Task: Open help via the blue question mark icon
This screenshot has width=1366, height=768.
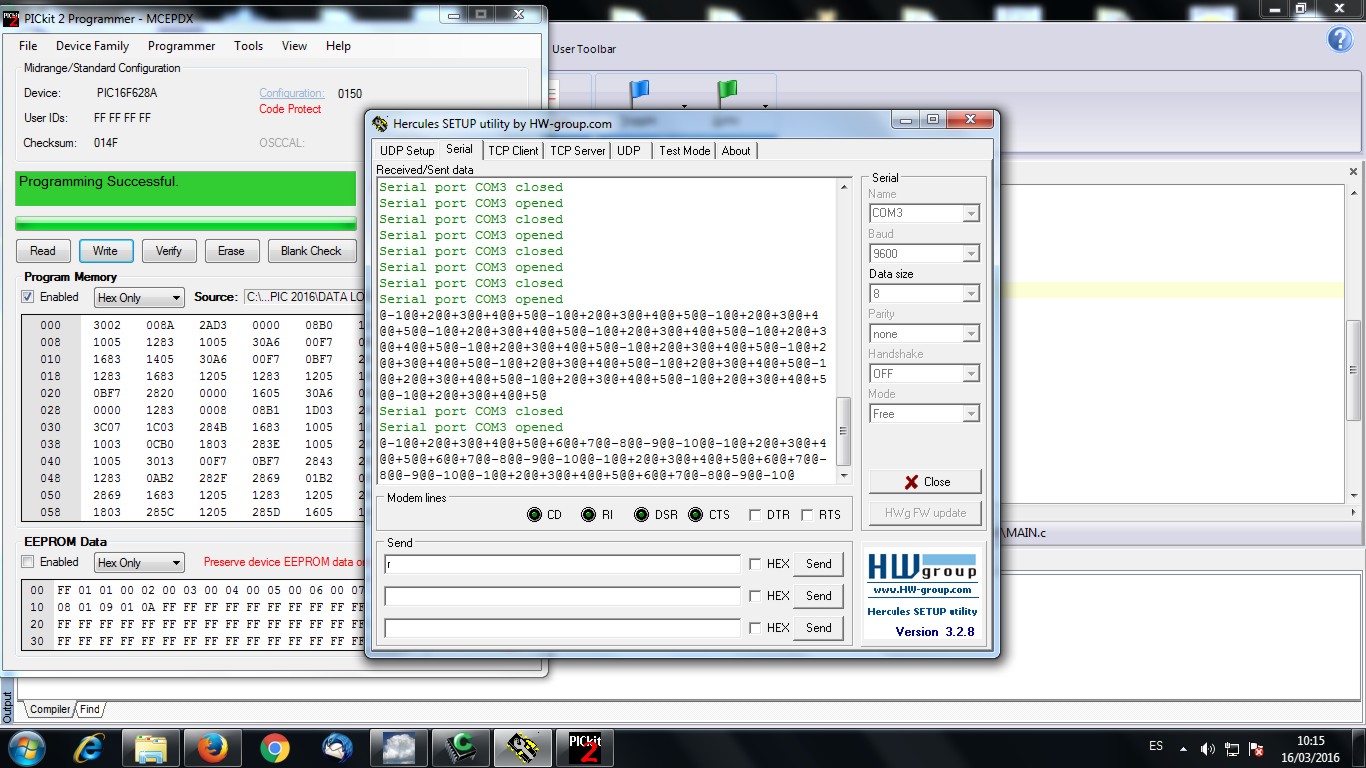Action: tap(1340, 39)
